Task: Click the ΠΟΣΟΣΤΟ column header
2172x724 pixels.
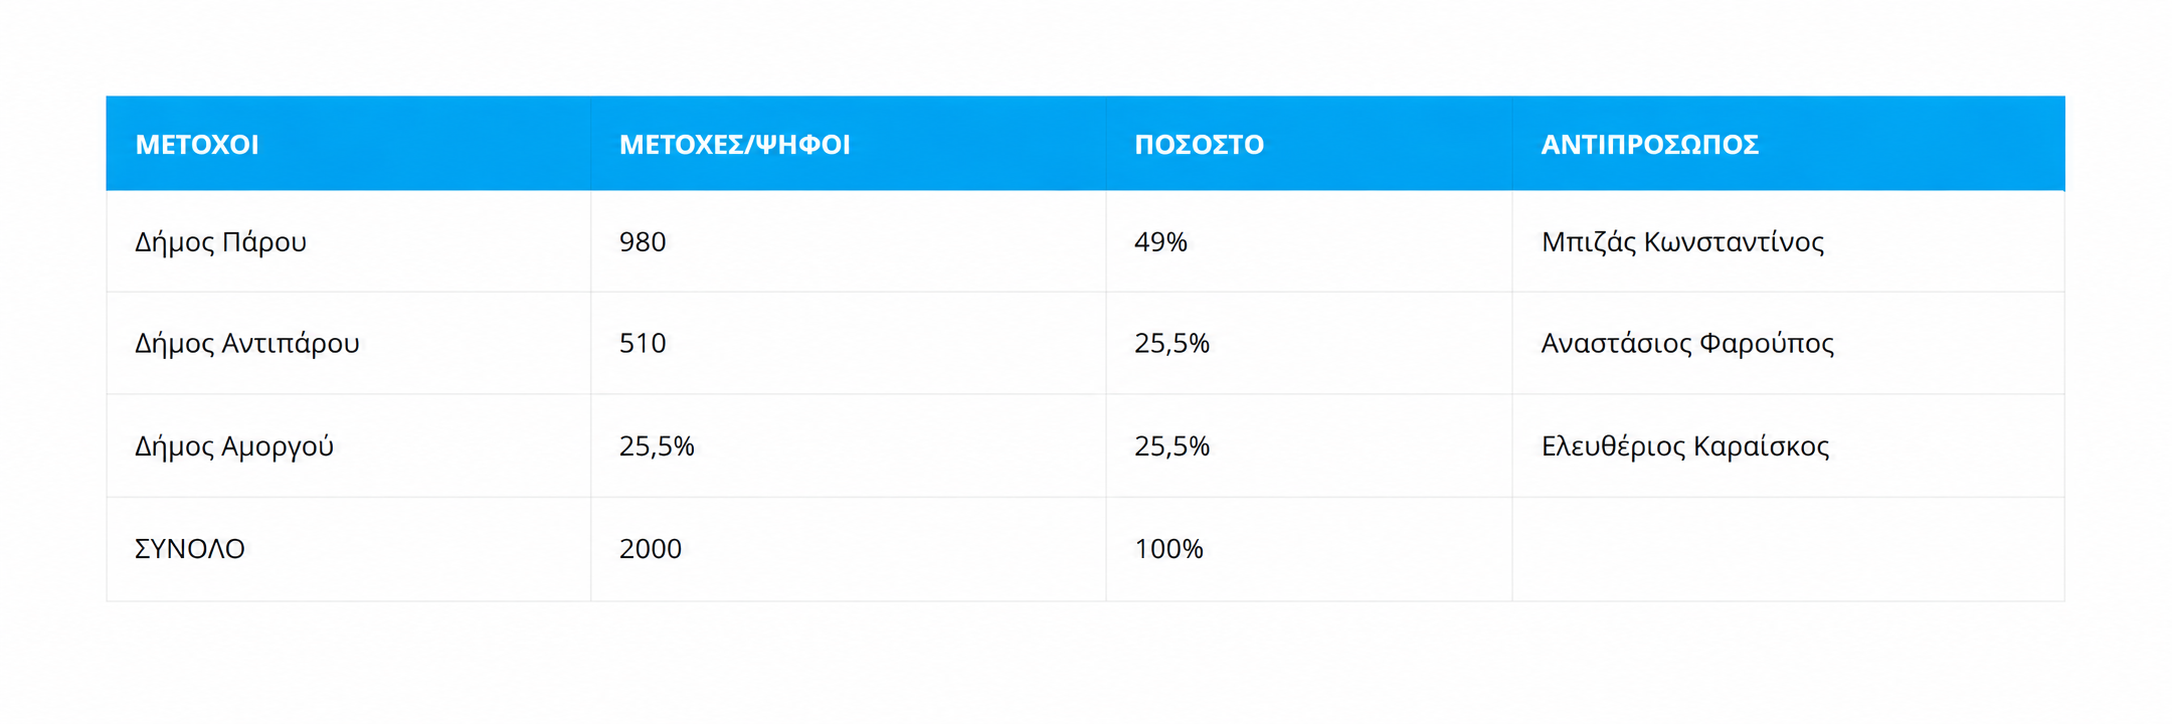Action: (x=1199, y=144)
